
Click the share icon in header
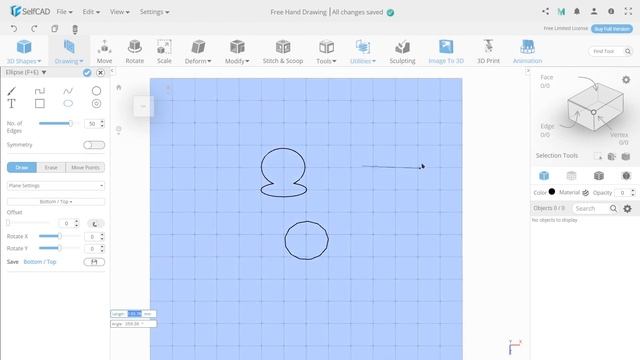tap(545, 11)
